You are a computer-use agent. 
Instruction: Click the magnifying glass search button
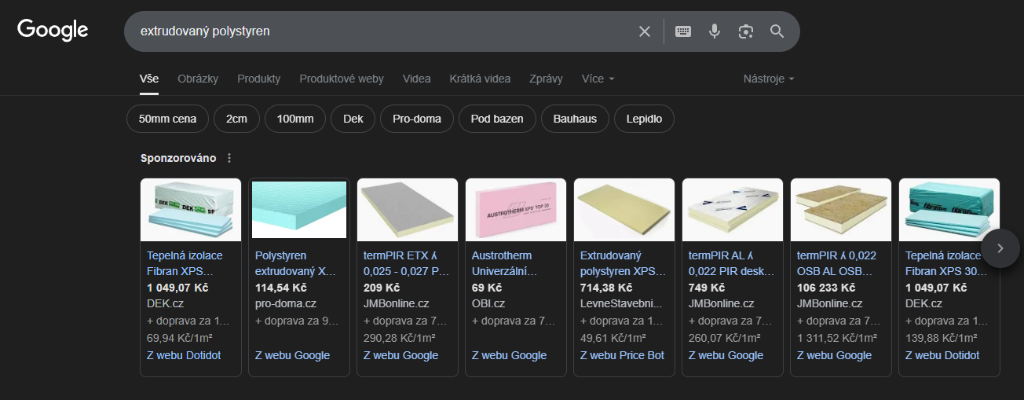(777, 31)
